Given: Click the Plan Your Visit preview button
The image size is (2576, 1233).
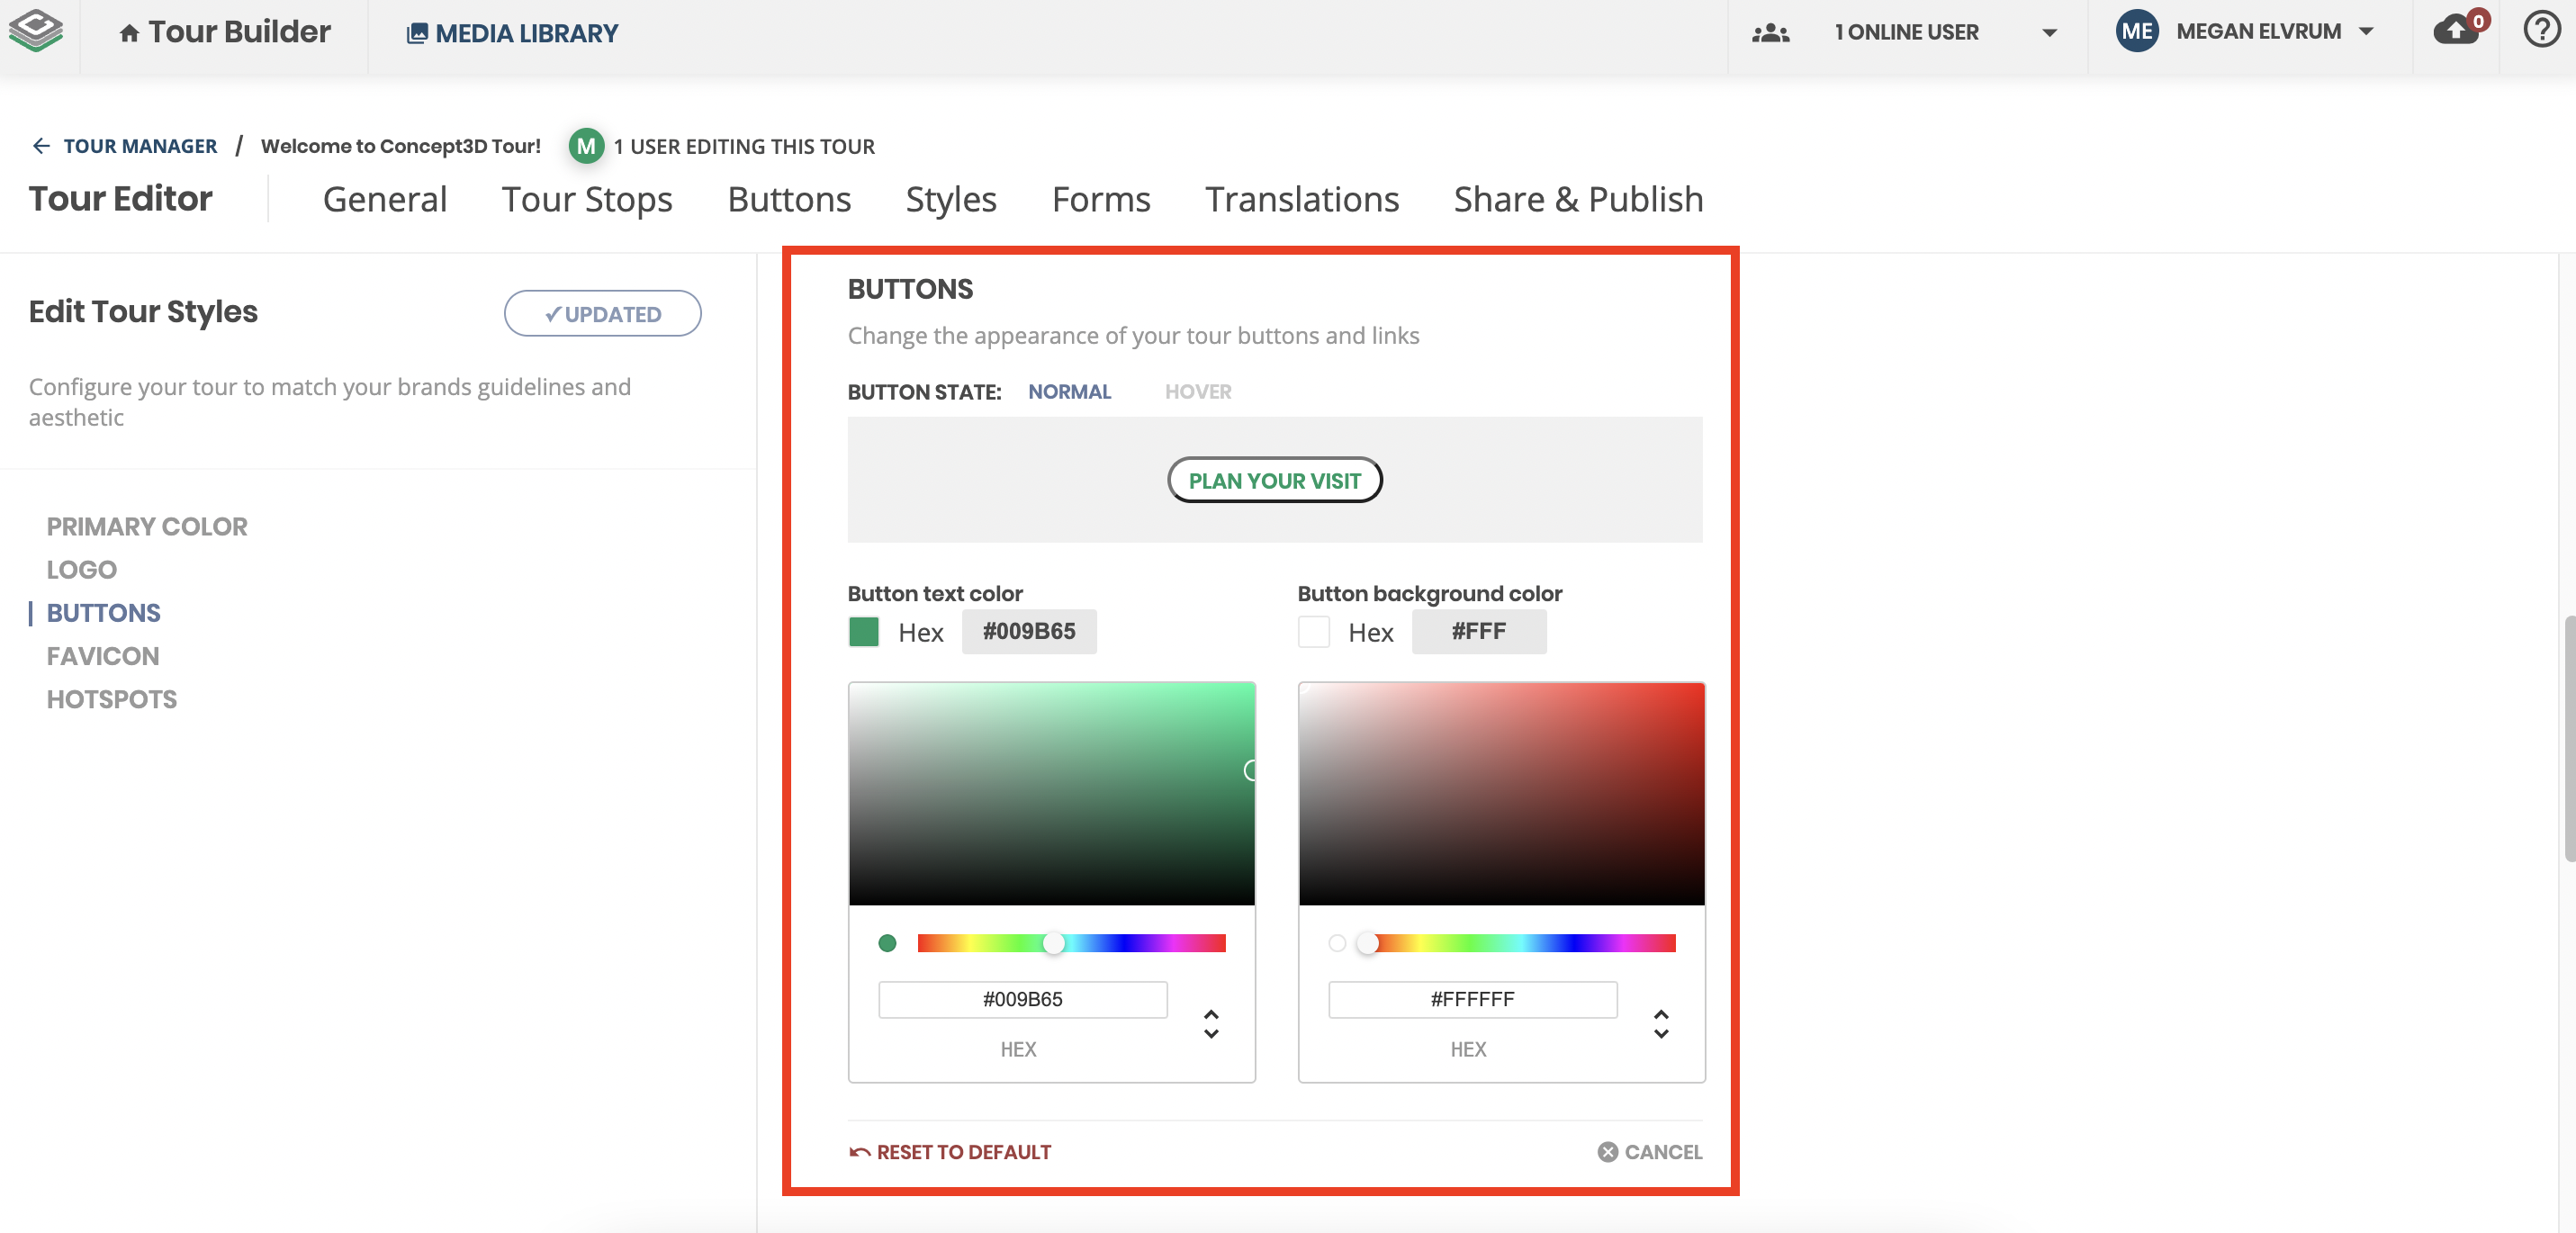Looking at the screenshot, I should [x=1274, y=480].
